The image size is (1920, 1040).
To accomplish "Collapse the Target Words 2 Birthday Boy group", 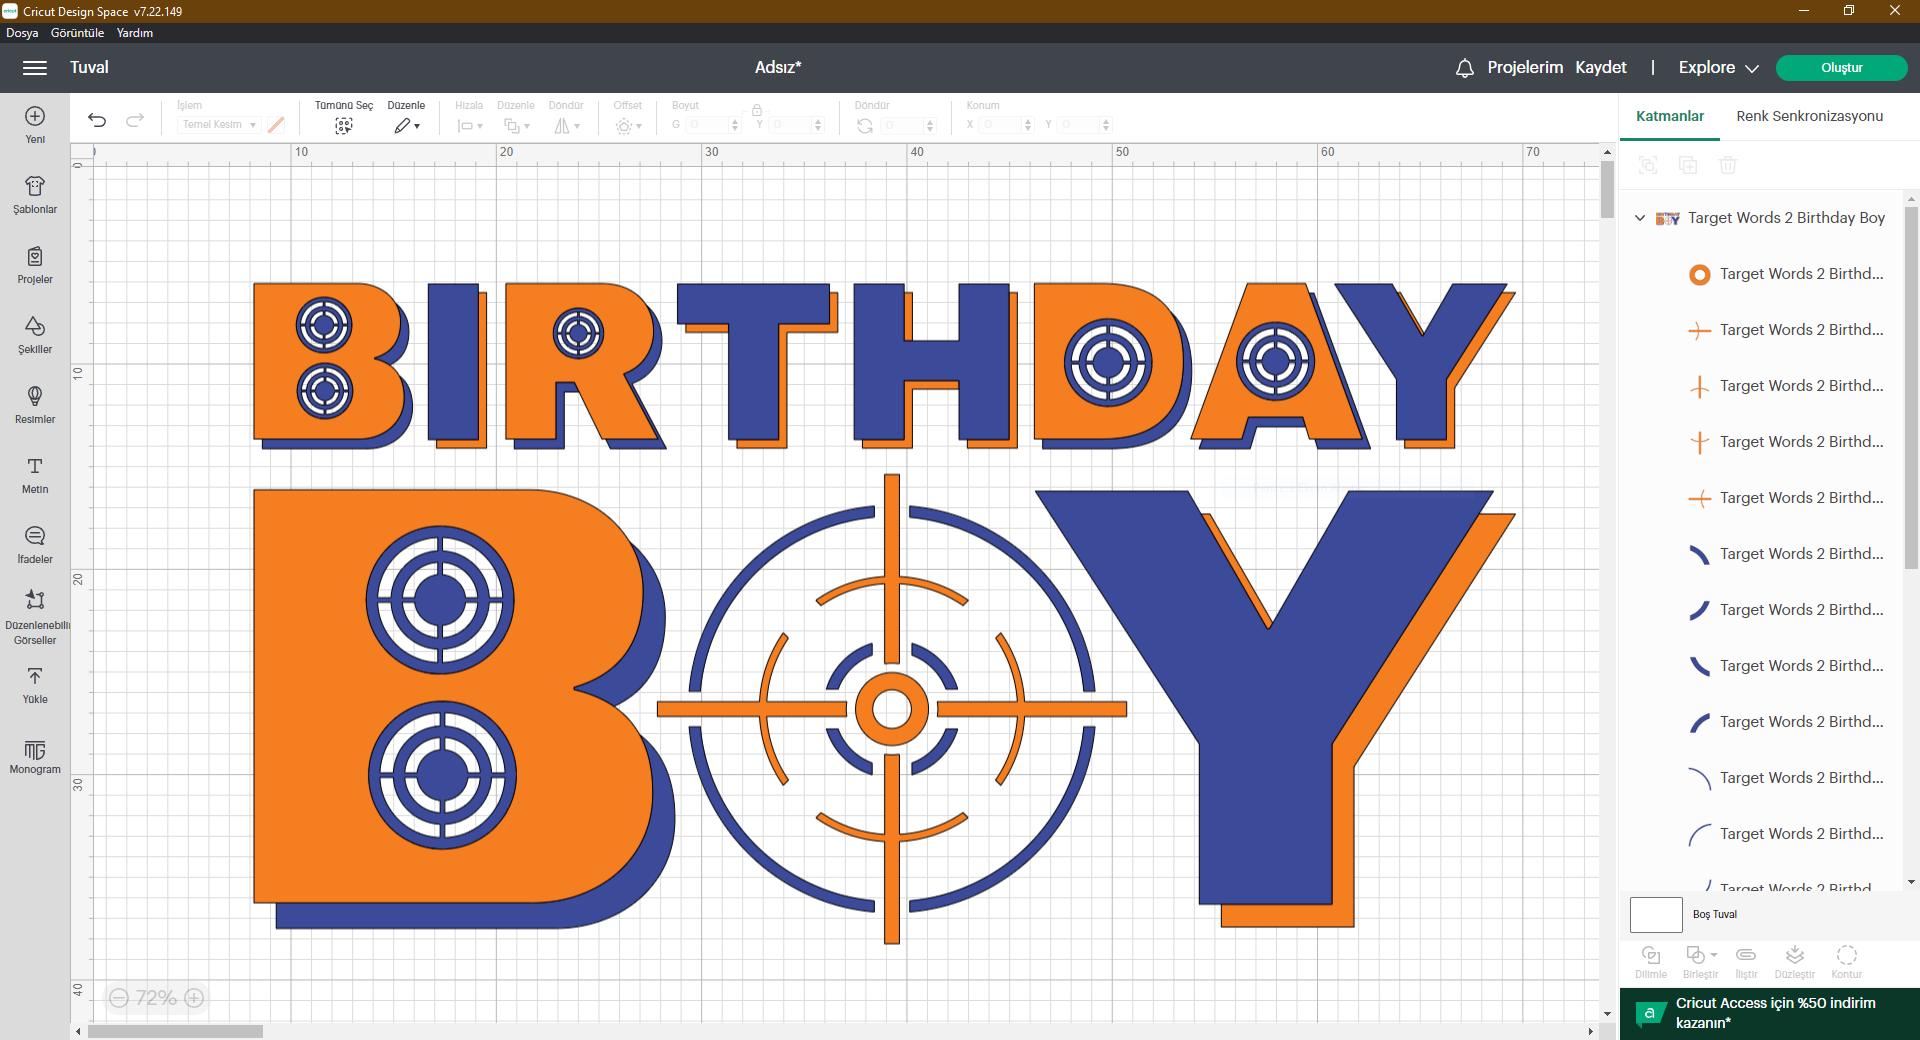I will 1639,217.
